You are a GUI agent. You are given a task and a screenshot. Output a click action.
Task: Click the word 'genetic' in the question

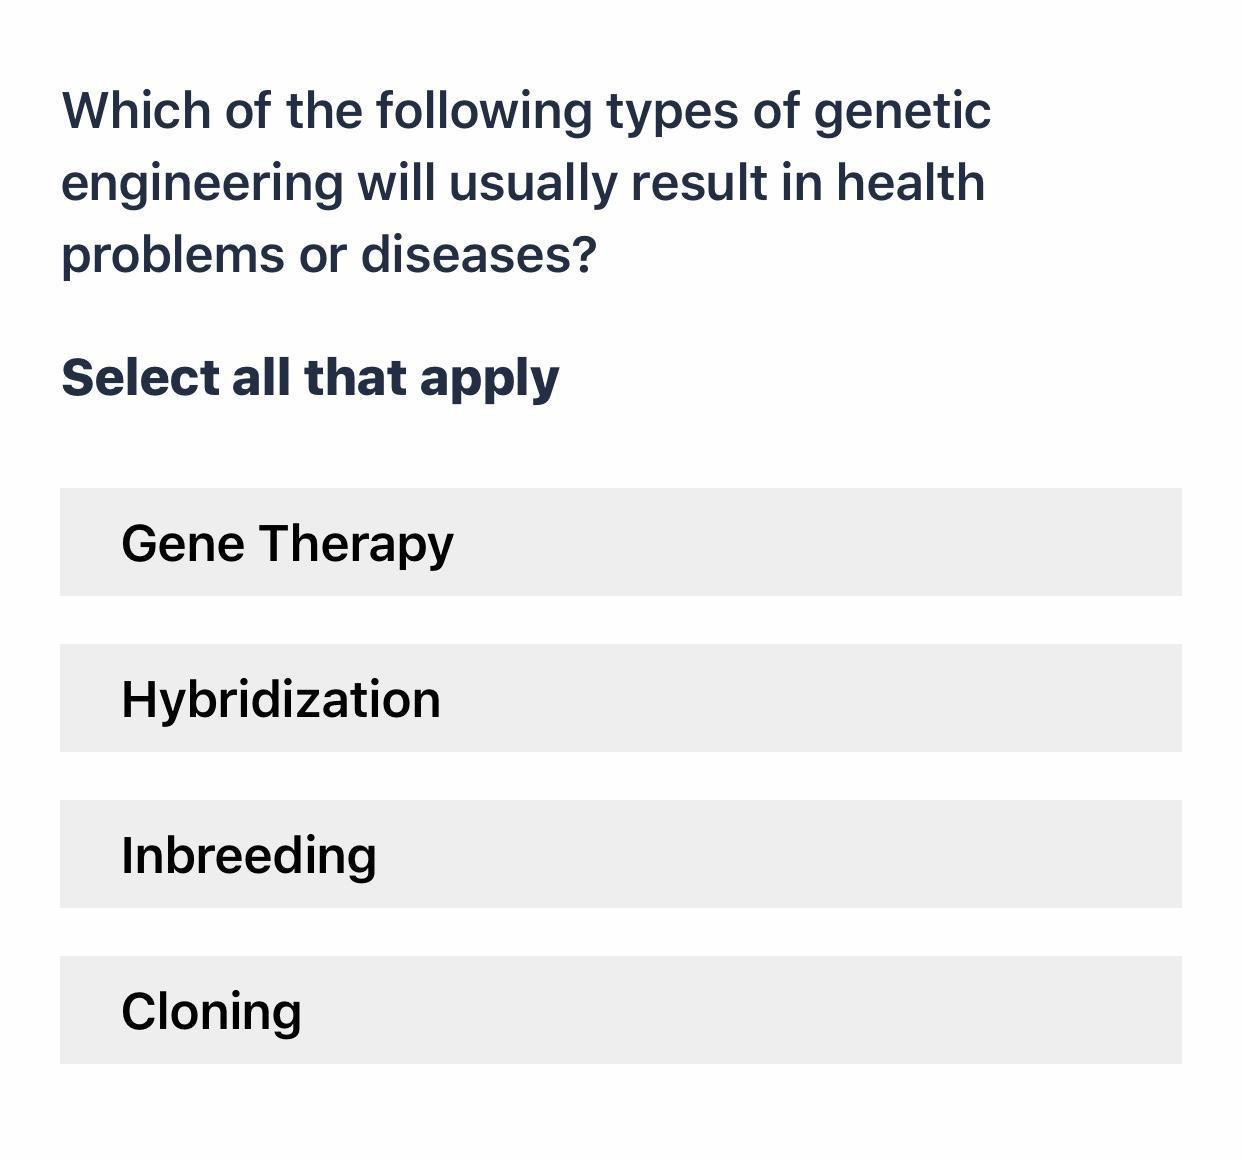(x=902, y=110)
